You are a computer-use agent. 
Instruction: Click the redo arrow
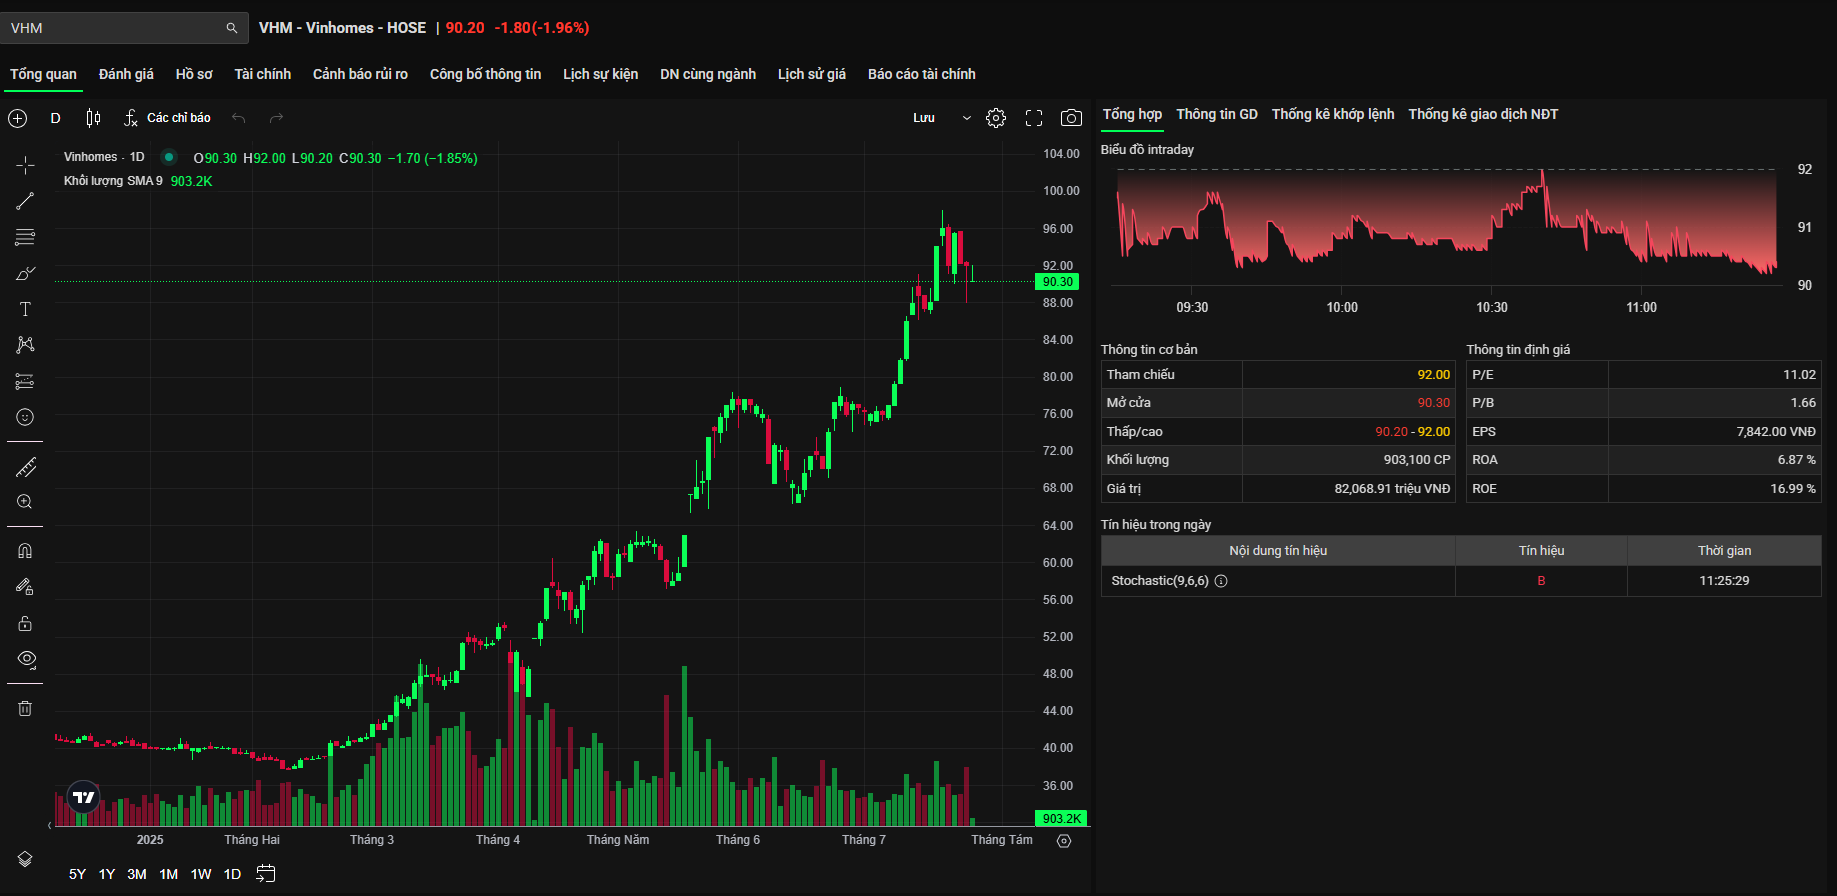[277, 118]
